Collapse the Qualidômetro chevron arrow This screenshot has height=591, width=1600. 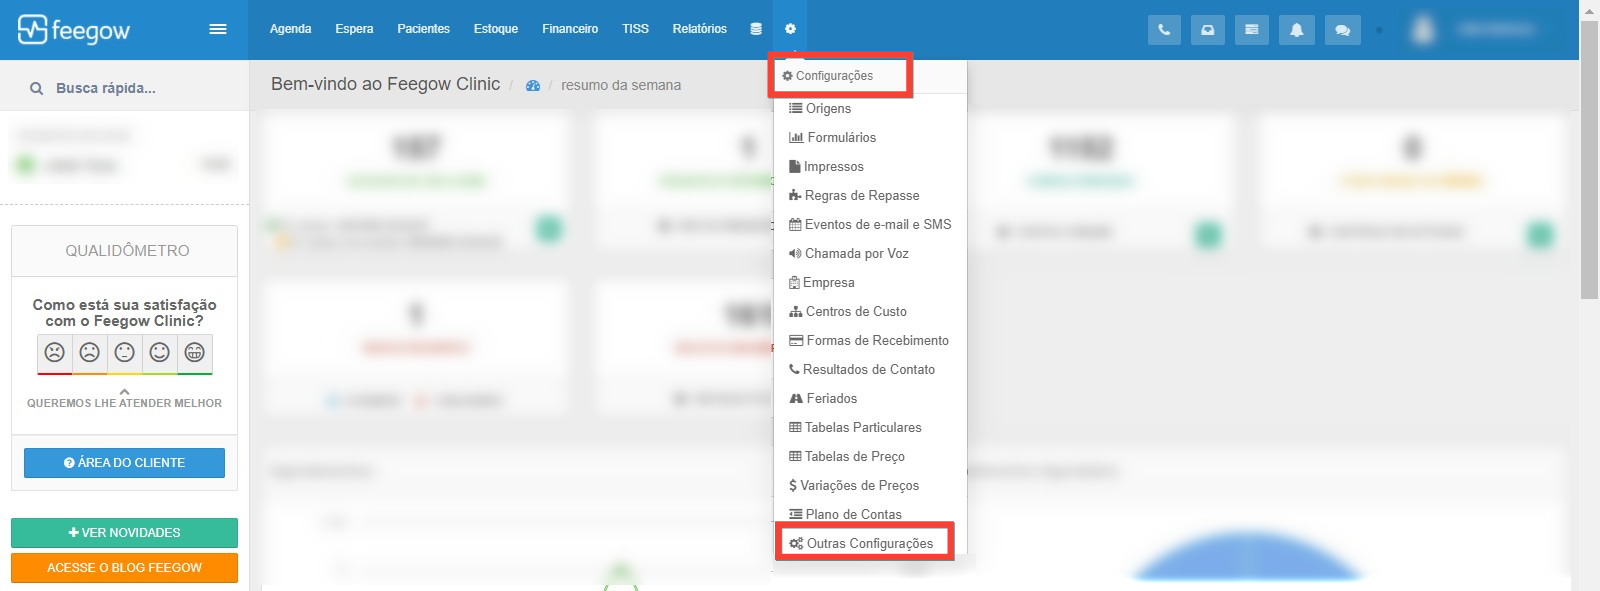click(125, 391)
